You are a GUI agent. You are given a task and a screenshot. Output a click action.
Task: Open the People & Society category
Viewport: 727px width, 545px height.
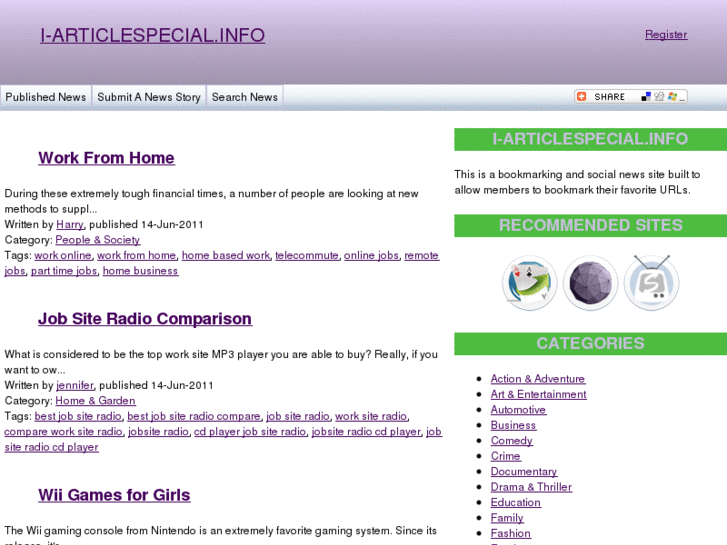pyautogui.click(x=97, y=240)
